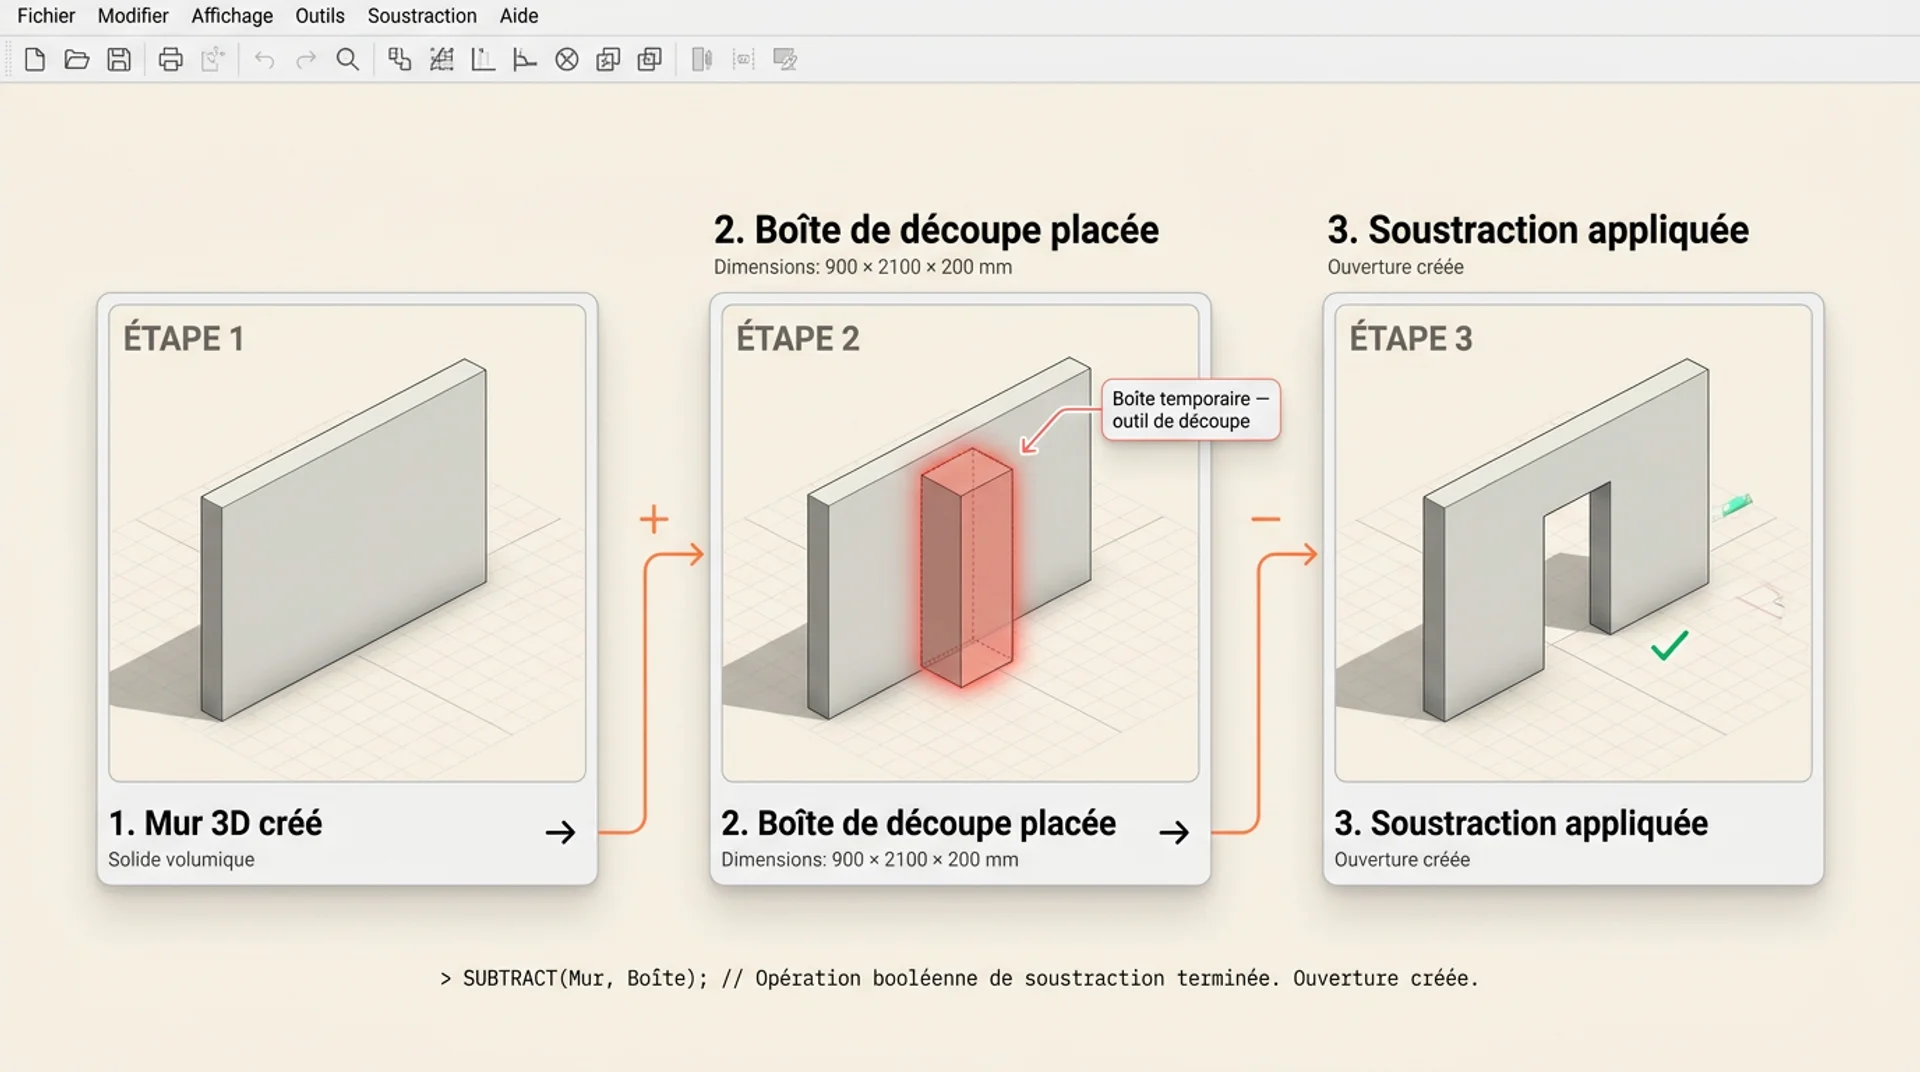Click the "1. Mur 3D créé" caption

[215, 823]
